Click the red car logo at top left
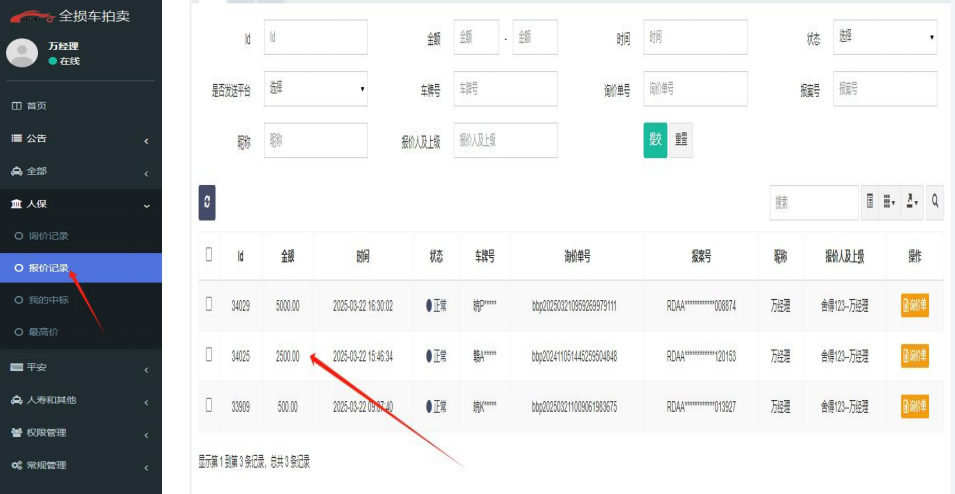 31,16
